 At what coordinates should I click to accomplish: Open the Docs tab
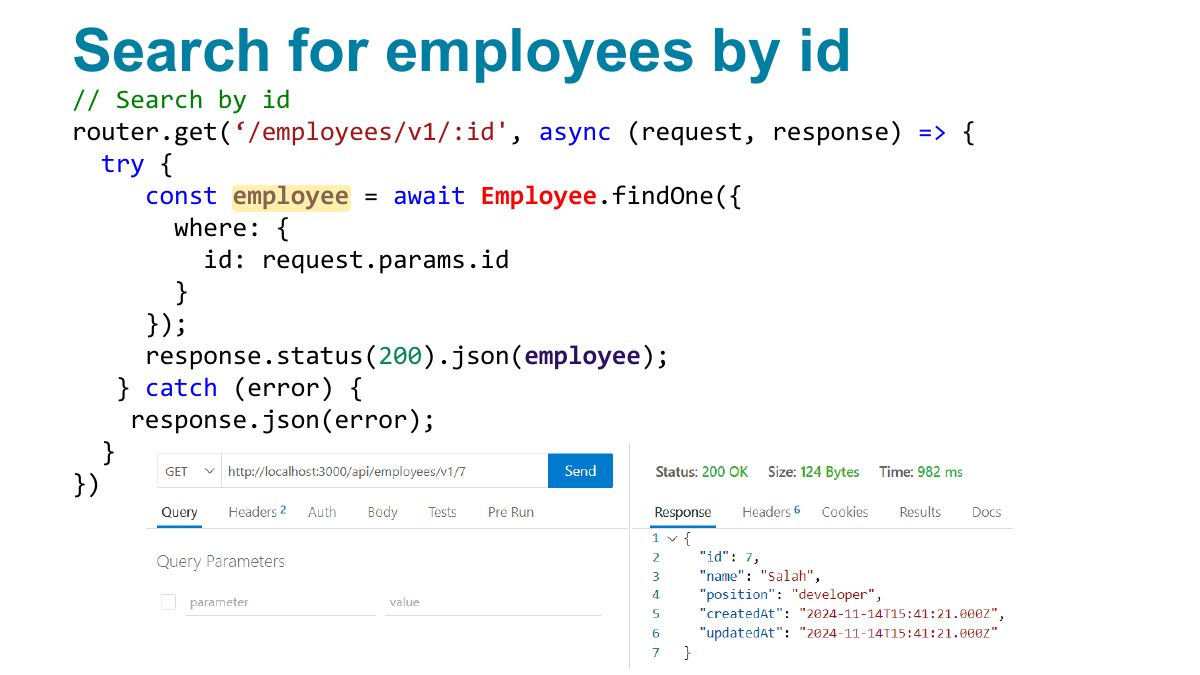tap(986, 512)
